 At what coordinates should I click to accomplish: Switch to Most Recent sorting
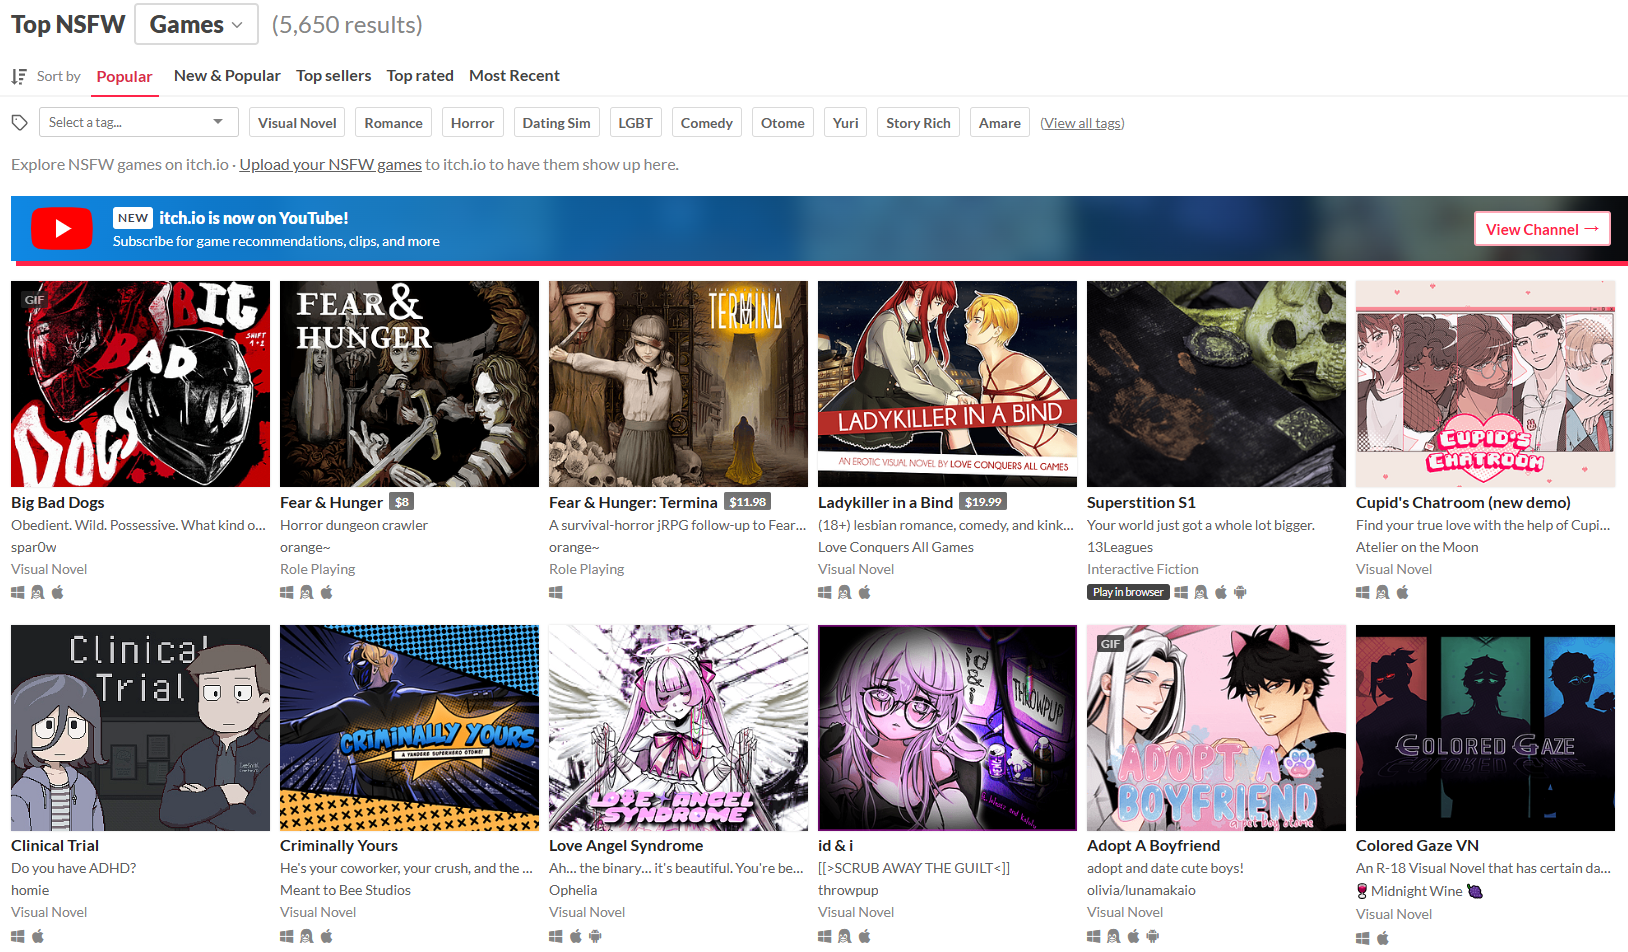tap(514, 76)
